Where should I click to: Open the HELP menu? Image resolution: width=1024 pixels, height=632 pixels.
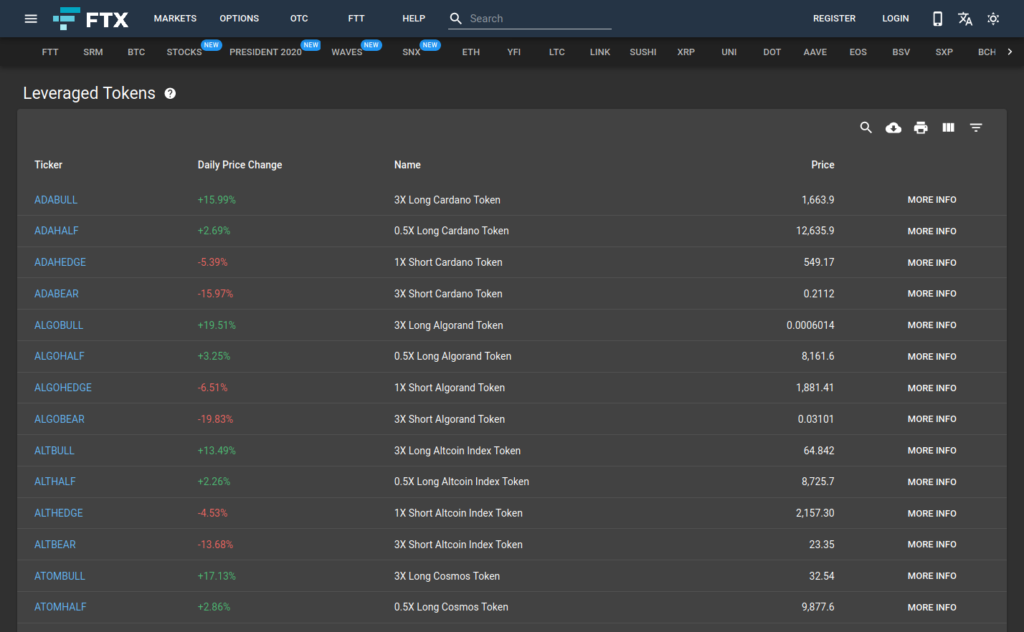tap(413, 18)
